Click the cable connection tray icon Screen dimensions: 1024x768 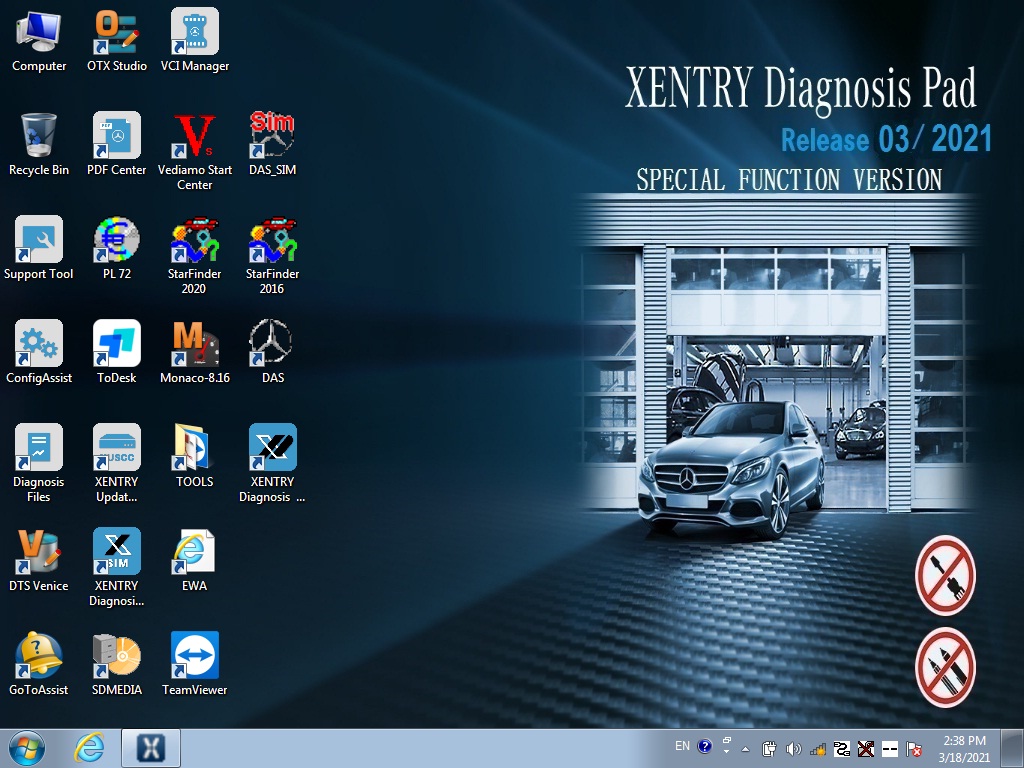842,749
